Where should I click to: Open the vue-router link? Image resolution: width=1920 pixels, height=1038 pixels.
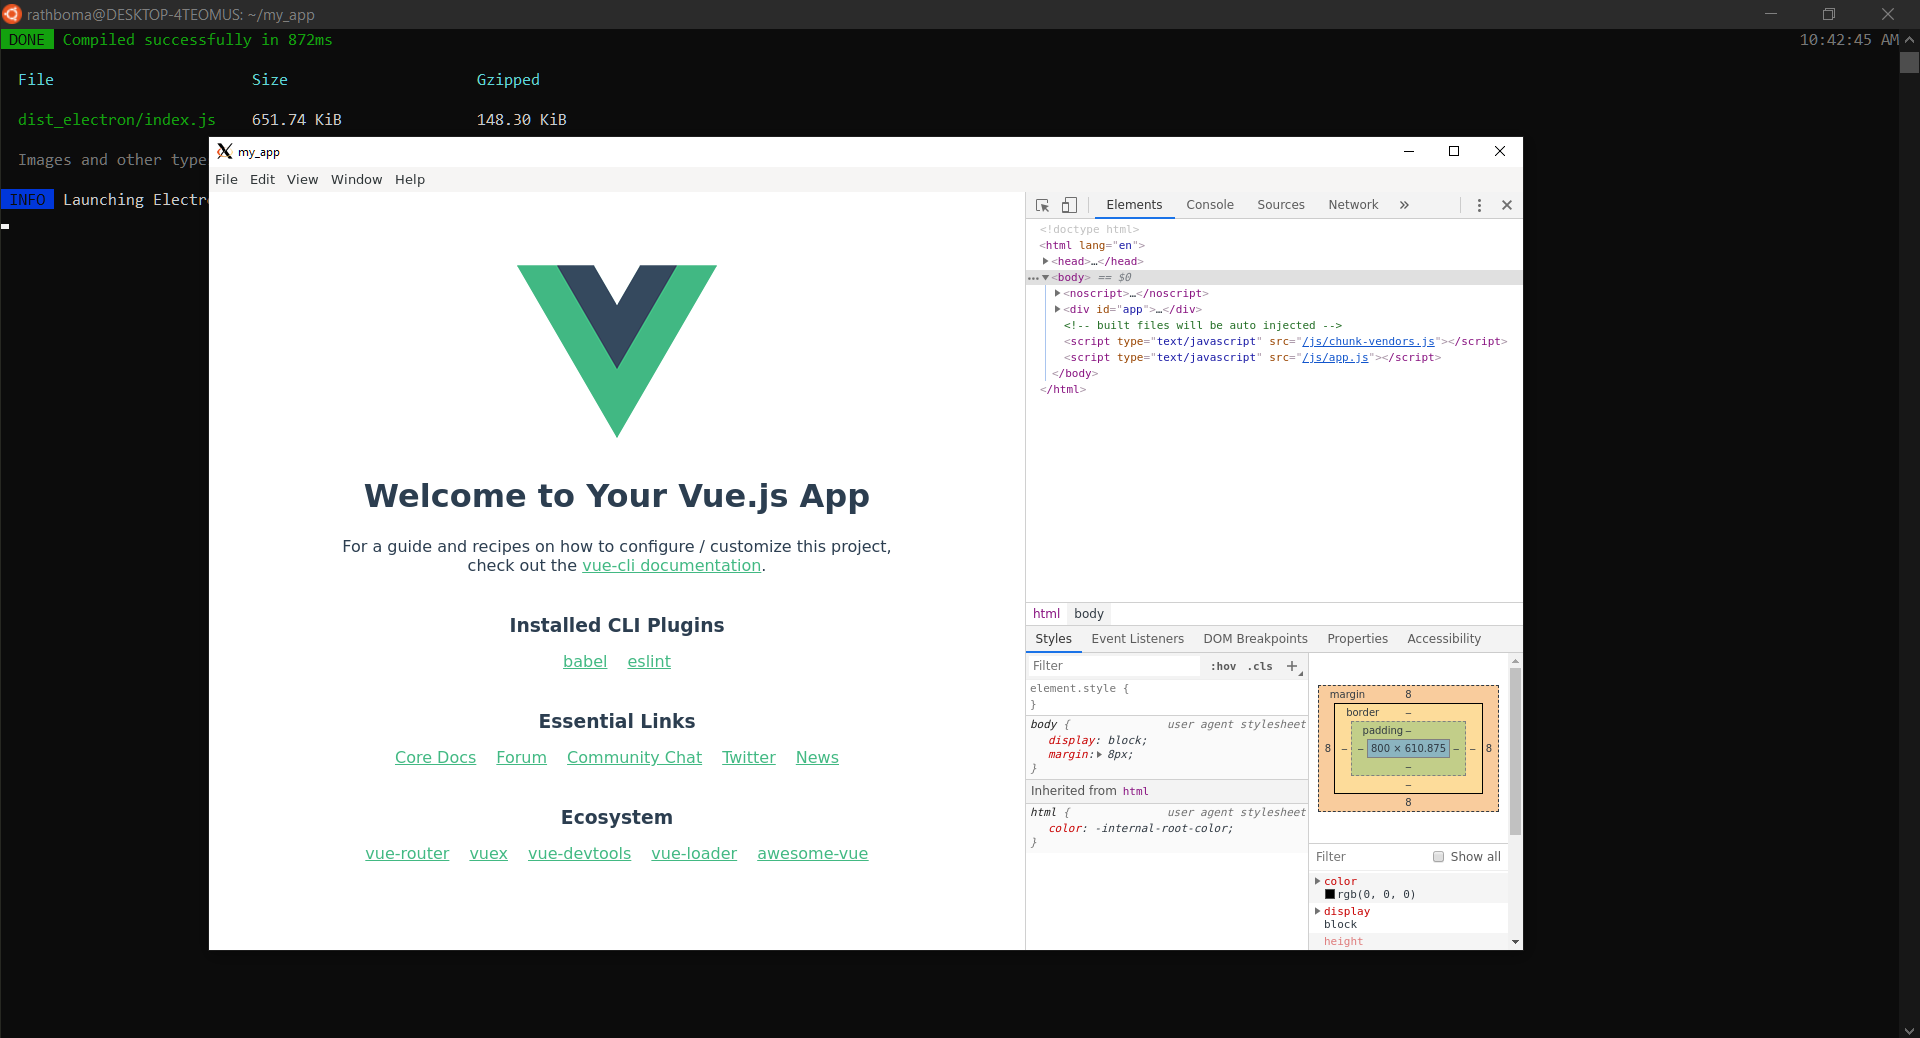pyautogui.click(x=407, y=854)
